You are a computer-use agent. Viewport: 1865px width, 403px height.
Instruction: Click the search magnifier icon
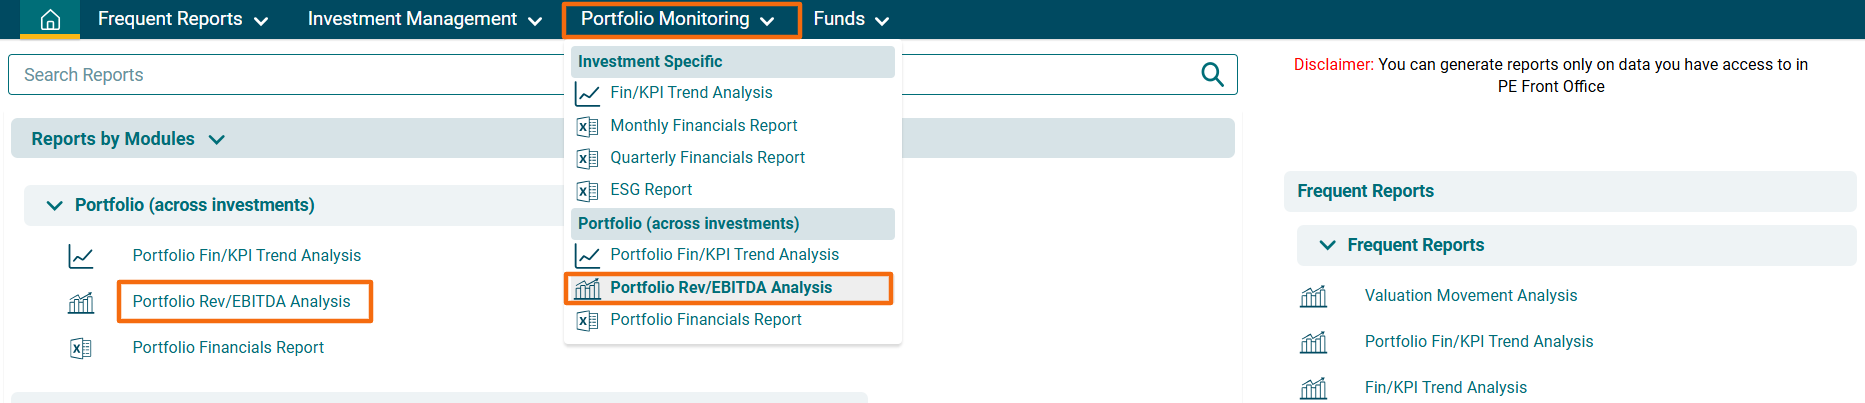[1212, 75]
